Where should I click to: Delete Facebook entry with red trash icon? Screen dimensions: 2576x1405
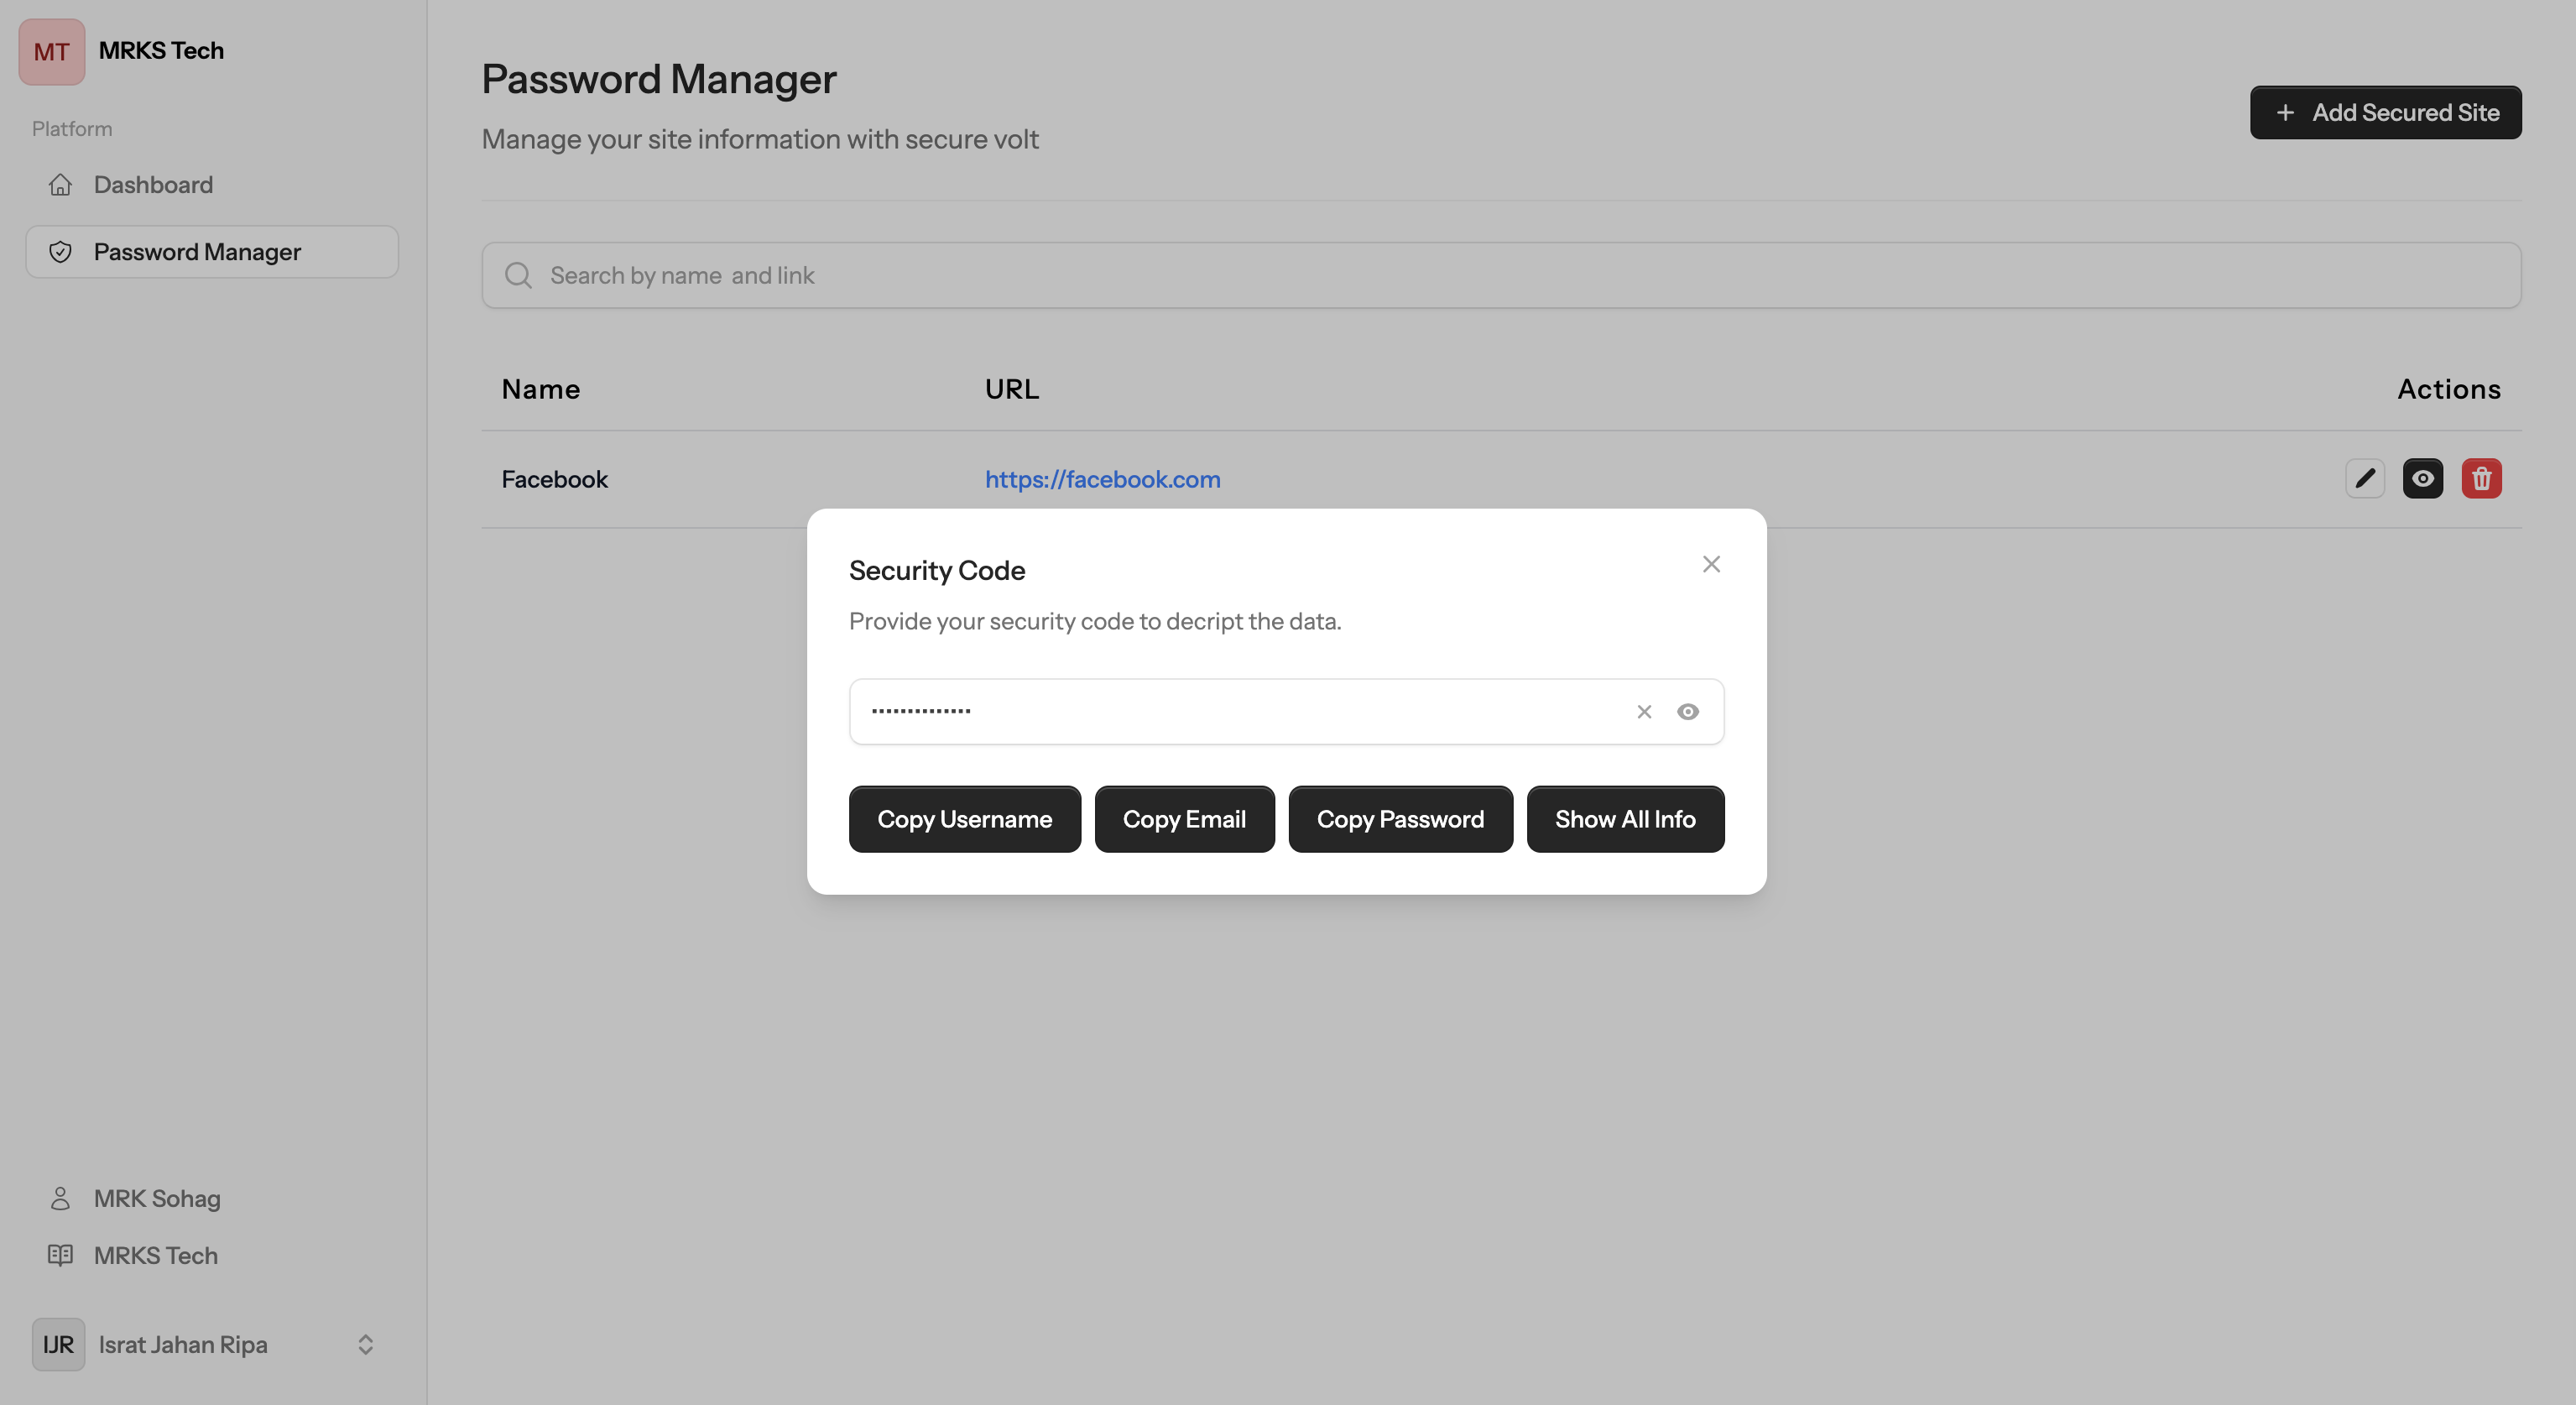[x=2480, y=478]
